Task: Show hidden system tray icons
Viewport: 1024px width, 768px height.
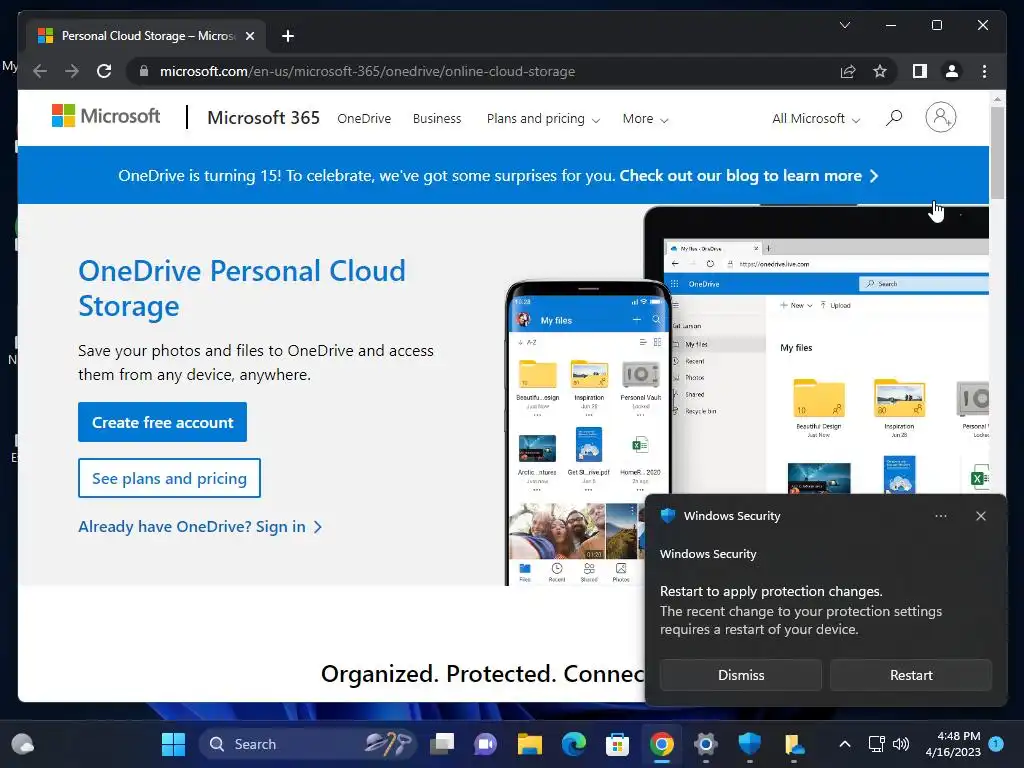Action: click(x=844, y=744)
